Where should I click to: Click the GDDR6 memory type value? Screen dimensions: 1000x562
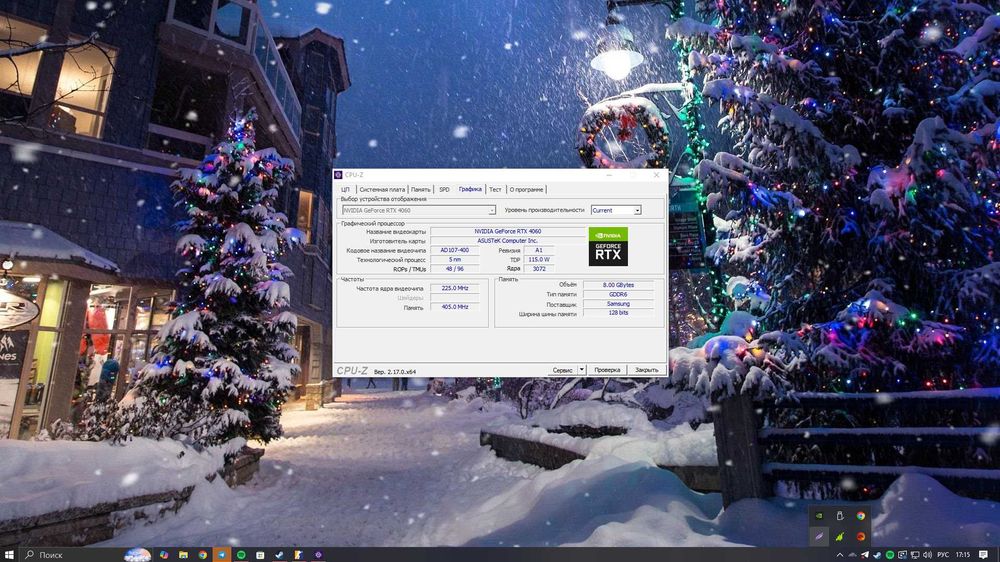(618, 295)
